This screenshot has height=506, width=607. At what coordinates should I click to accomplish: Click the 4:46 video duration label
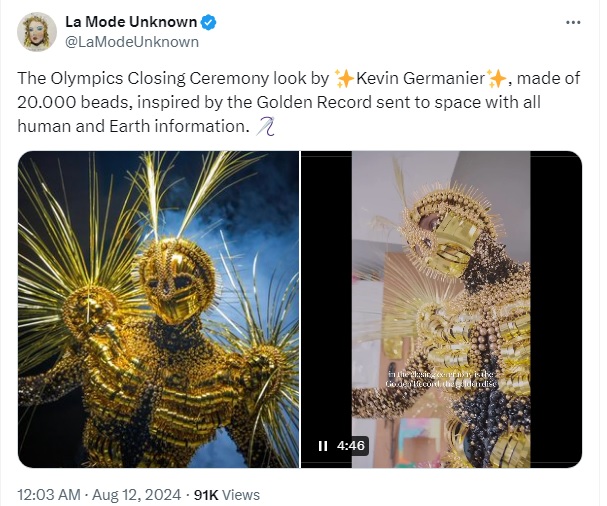click(x=351, y=446)
